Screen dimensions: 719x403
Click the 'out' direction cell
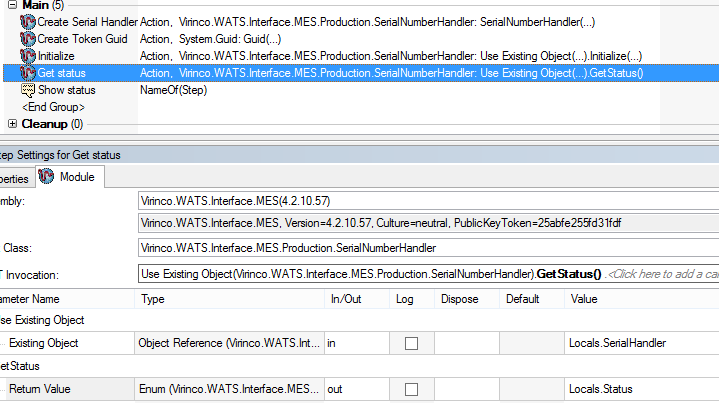(357, 389)
